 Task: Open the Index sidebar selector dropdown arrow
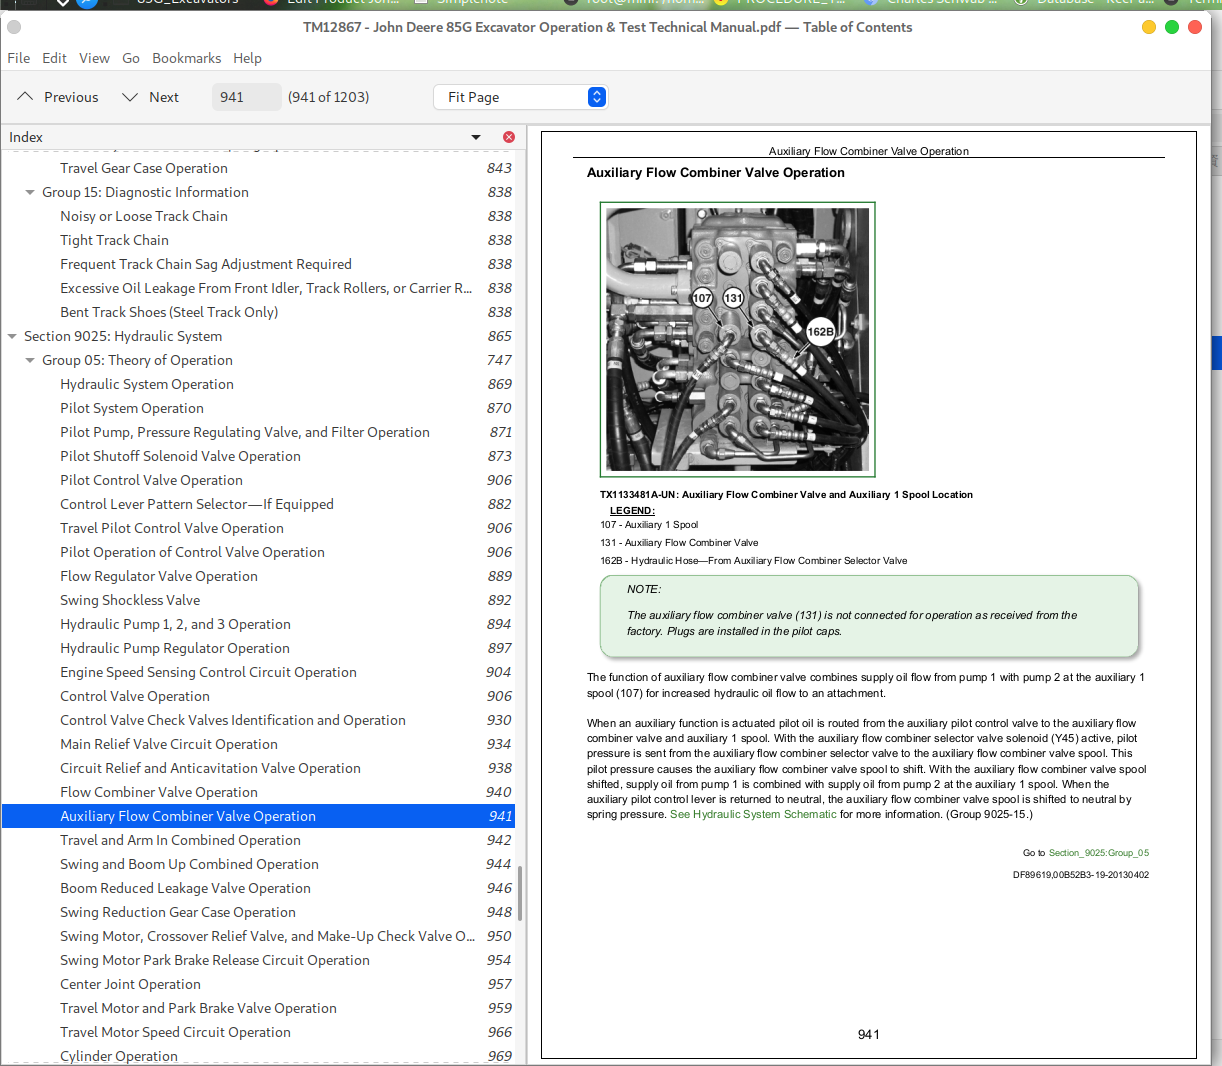pyautogui.click(x=476, y=137)
